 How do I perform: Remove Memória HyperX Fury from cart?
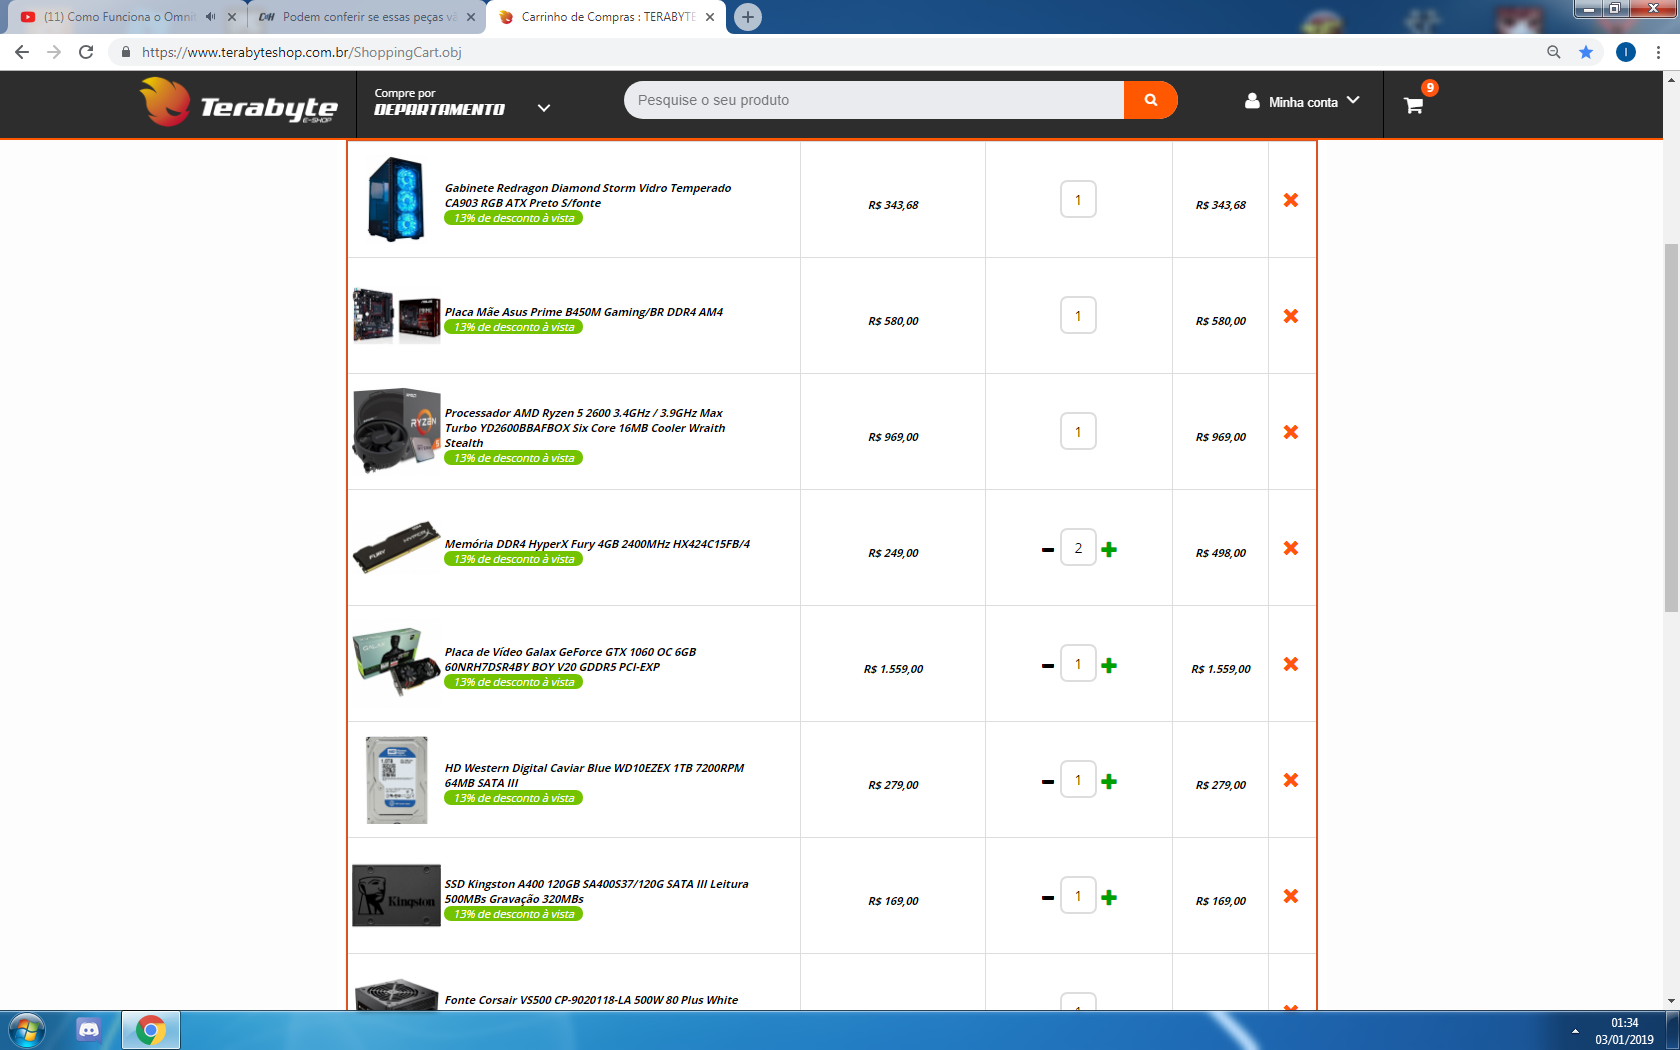click(x=1291, y=548)
